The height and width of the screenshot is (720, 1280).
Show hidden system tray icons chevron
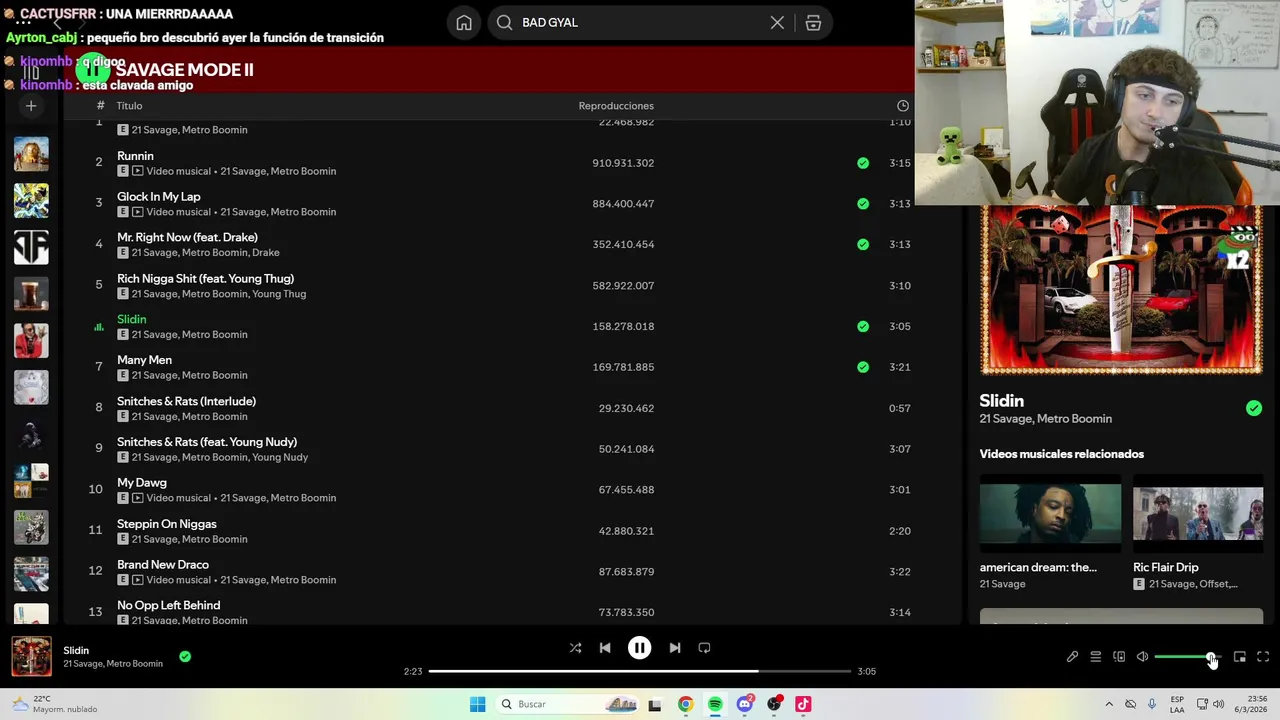1108,704
